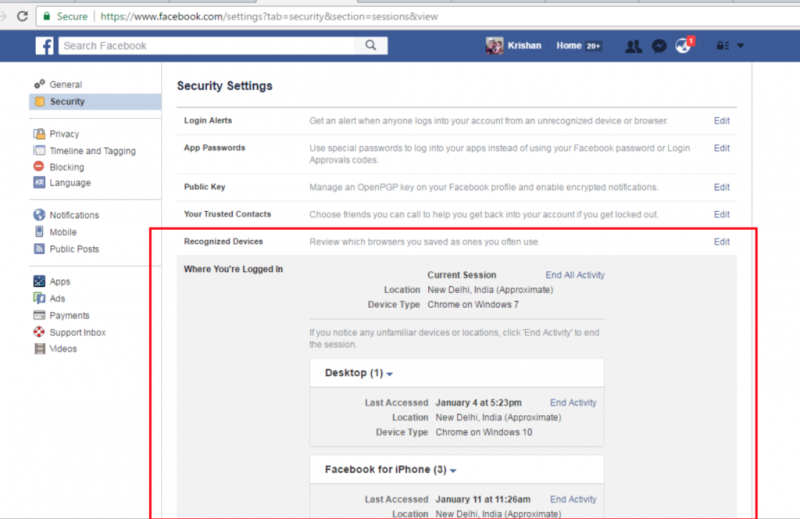Open Notifications settings in sidebar
This screenshot has width=800, height=519.
coord(74,215)
